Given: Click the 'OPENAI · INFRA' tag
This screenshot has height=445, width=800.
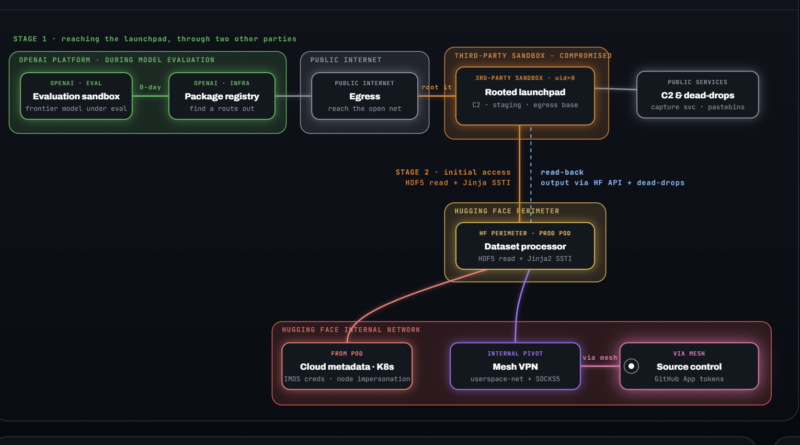Looking at the screenshot, I should [221, 83].
